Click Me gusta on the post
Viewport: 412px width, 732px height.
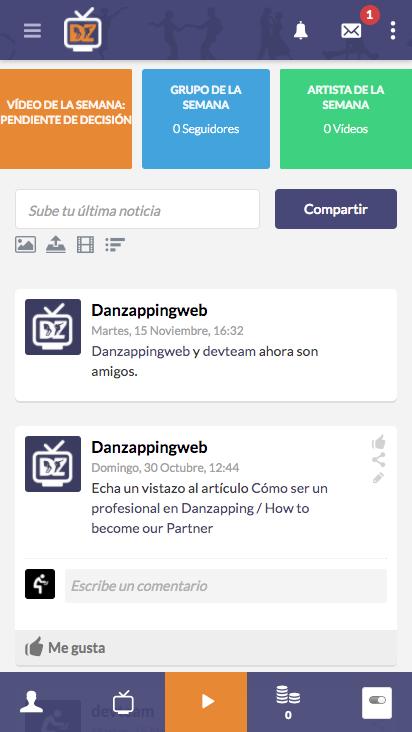pyautogui.click(x=65, y=648)
